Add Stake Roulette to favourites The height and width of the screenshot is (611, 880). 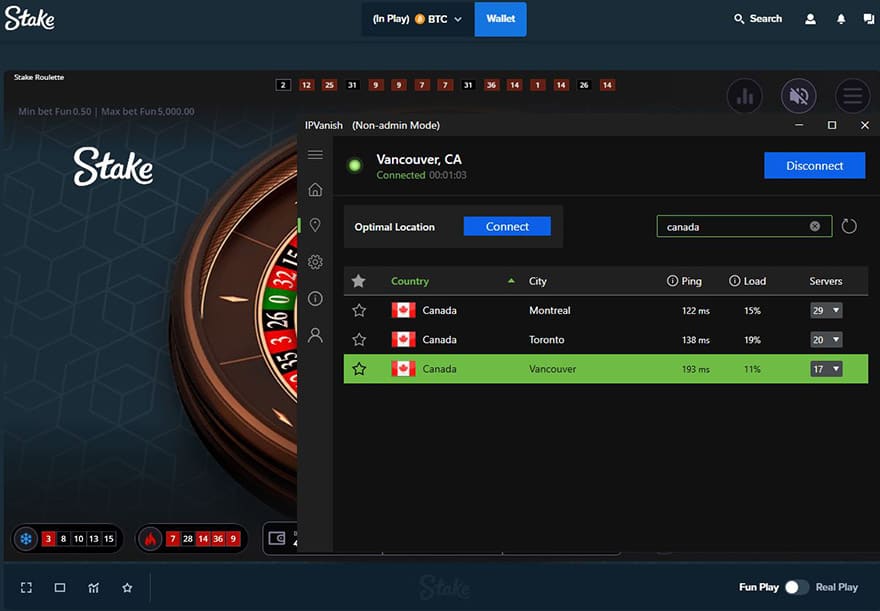tap(127, 587)
